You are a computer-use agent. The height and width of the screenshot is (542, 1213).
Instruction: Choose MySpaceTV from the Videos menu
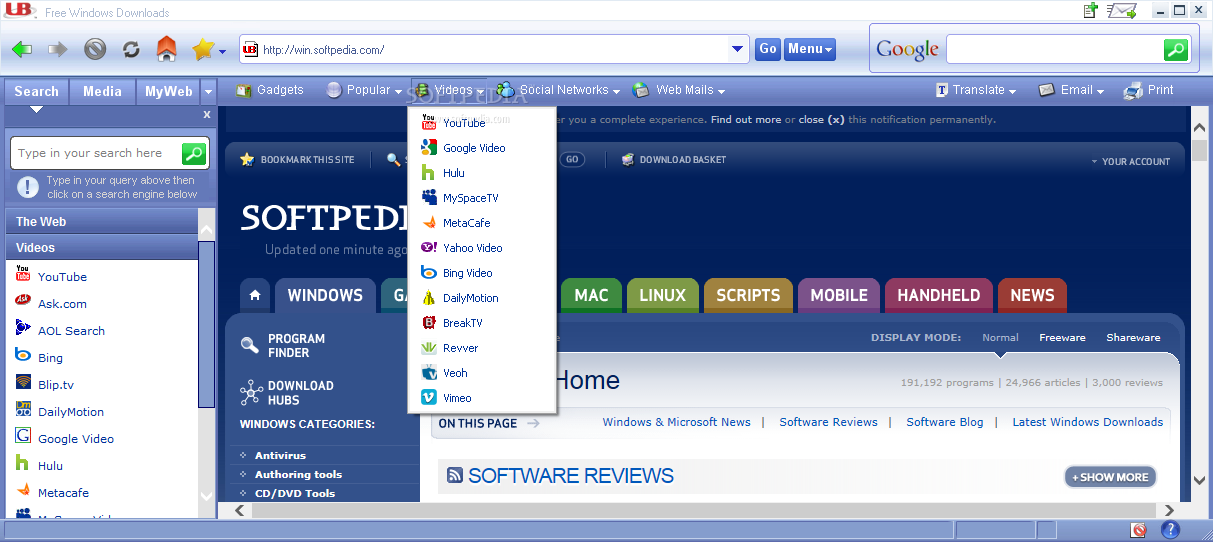tap(470, 198)
